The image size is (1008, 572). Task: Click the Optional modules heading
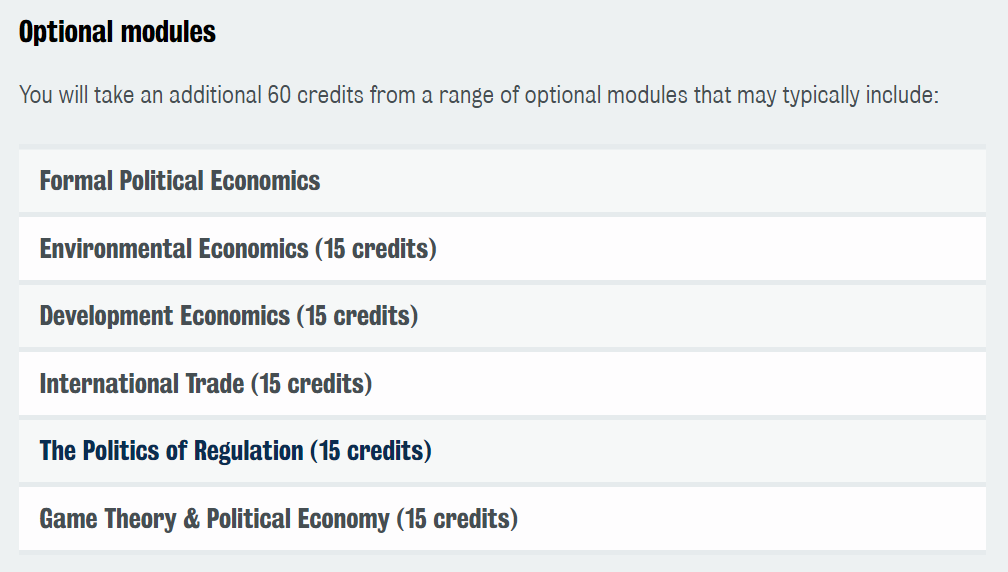[x=117, y=32]
